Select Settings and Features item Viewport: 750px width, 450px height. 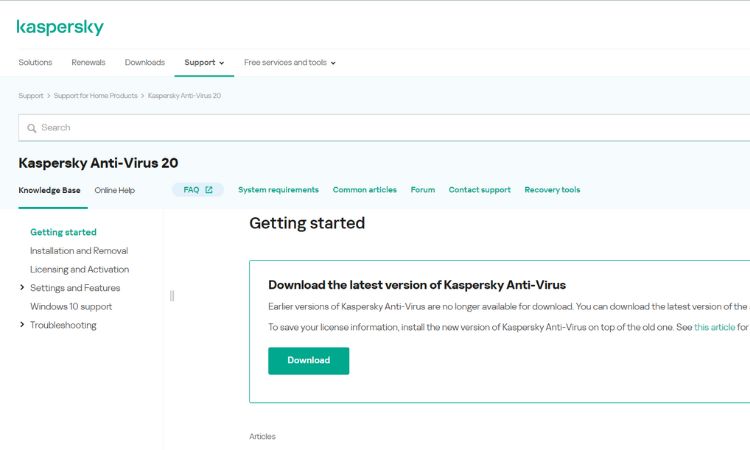[x=75, y=288]
